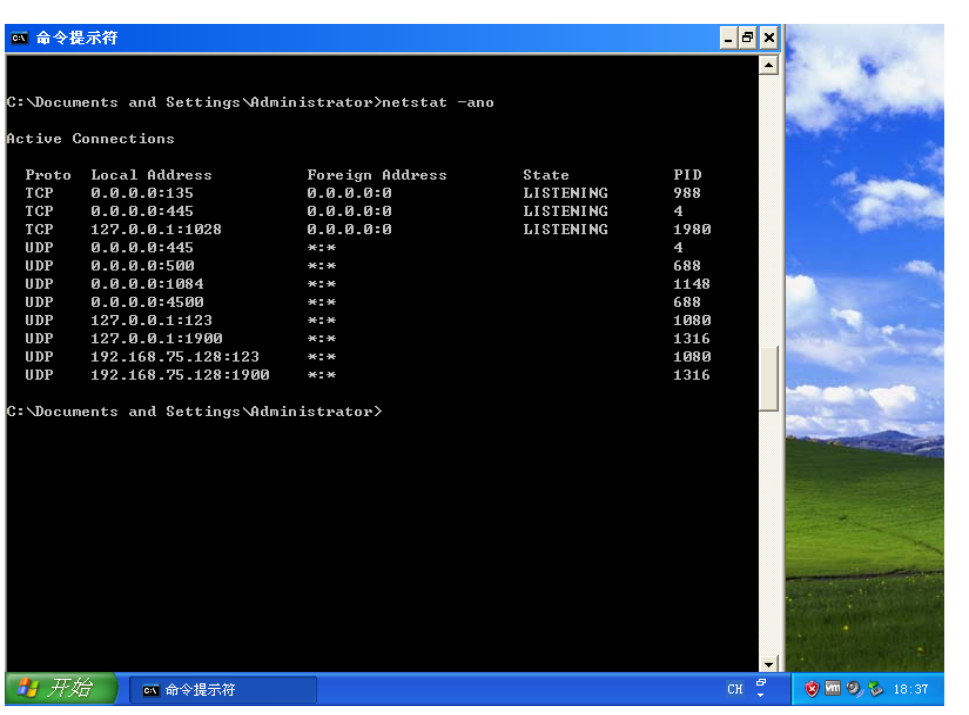
Task: Click the Foreign Address column header
Action: (x=377, y=175)
